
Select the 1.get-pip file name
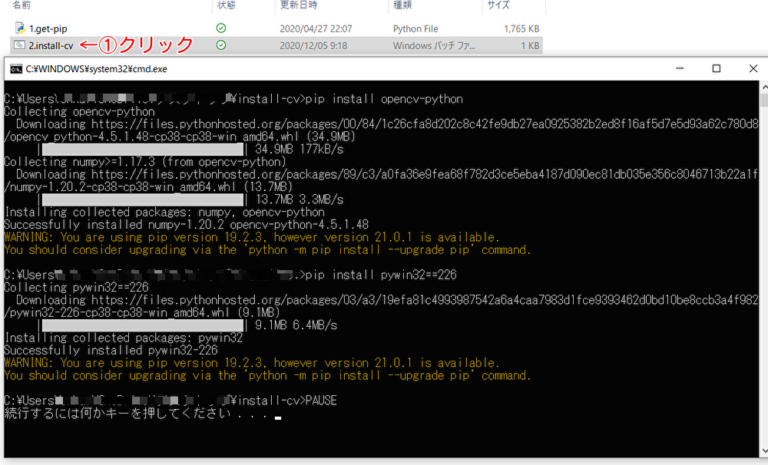tap(50, 28)
